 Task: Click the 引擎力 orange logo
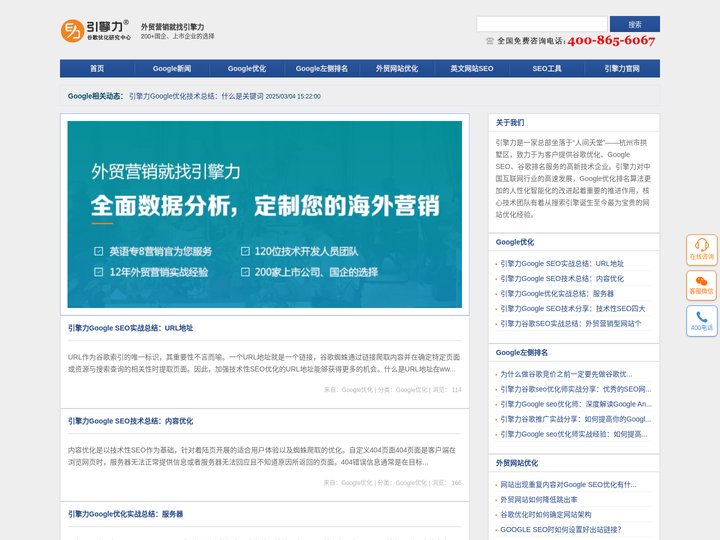click(x=96, y=30)
